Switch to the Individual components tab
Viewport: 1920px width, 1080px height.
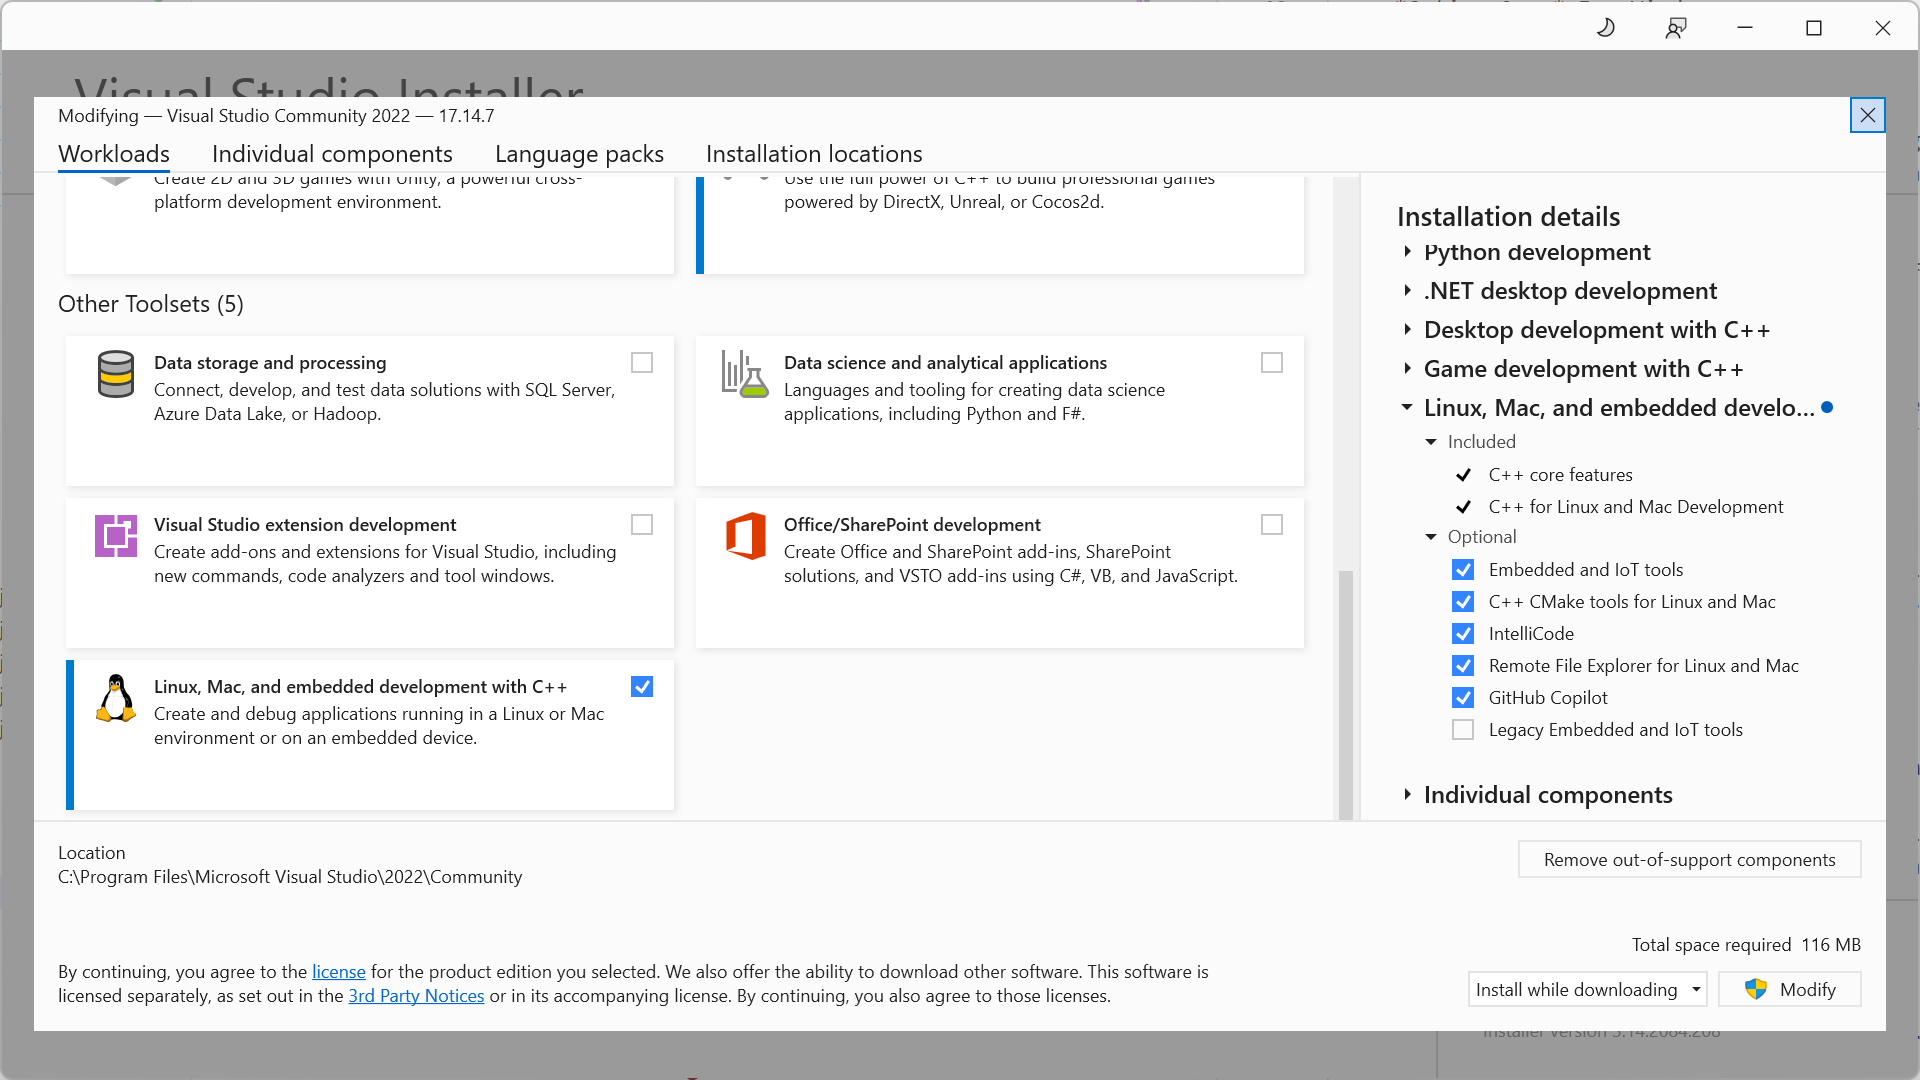click(332, 154)
